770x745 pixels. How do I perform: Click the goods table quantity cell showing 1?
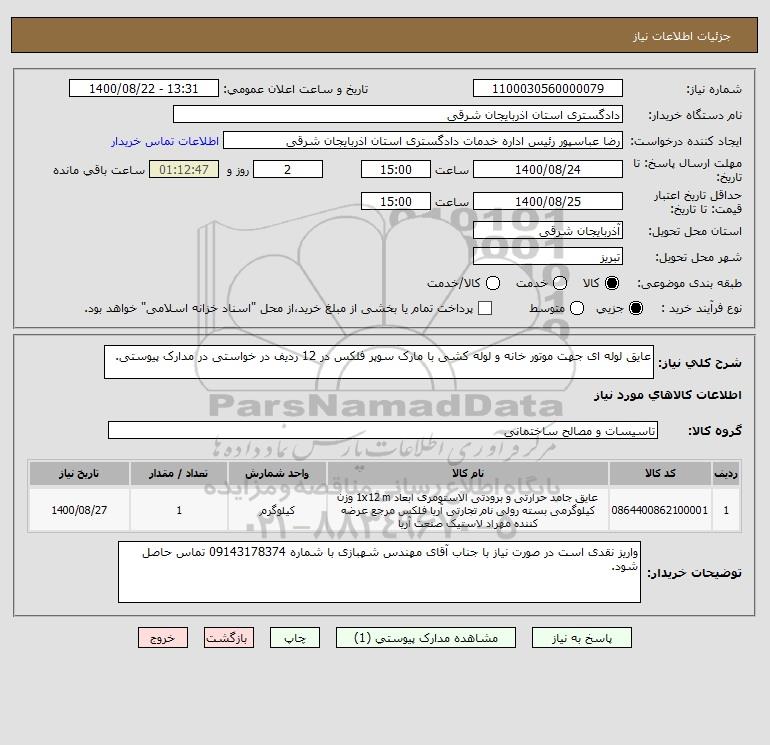point(179,510)
